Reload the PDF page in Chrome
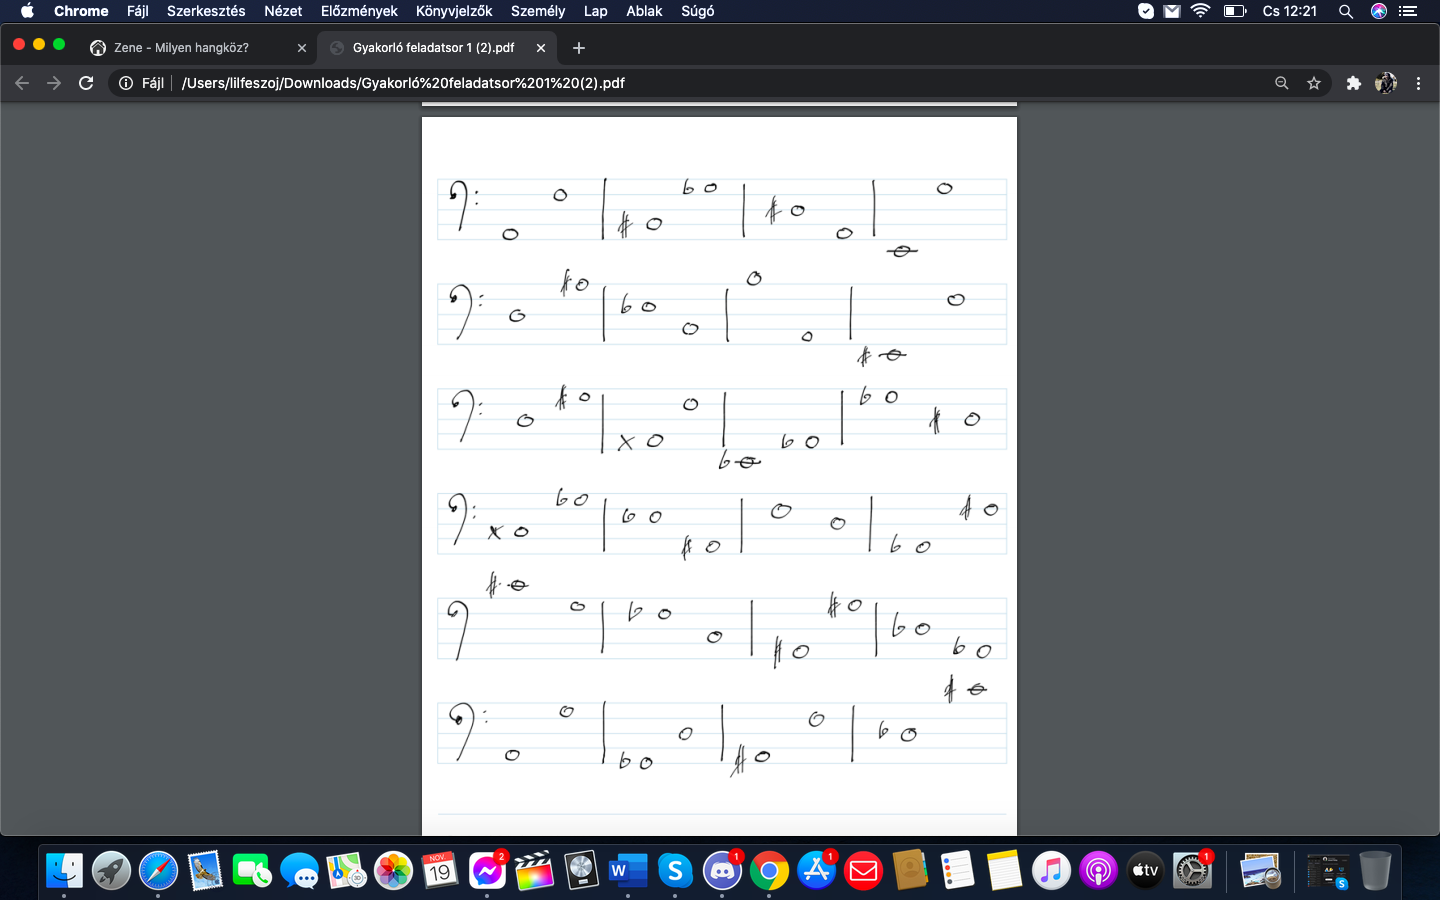 [86, 83]
